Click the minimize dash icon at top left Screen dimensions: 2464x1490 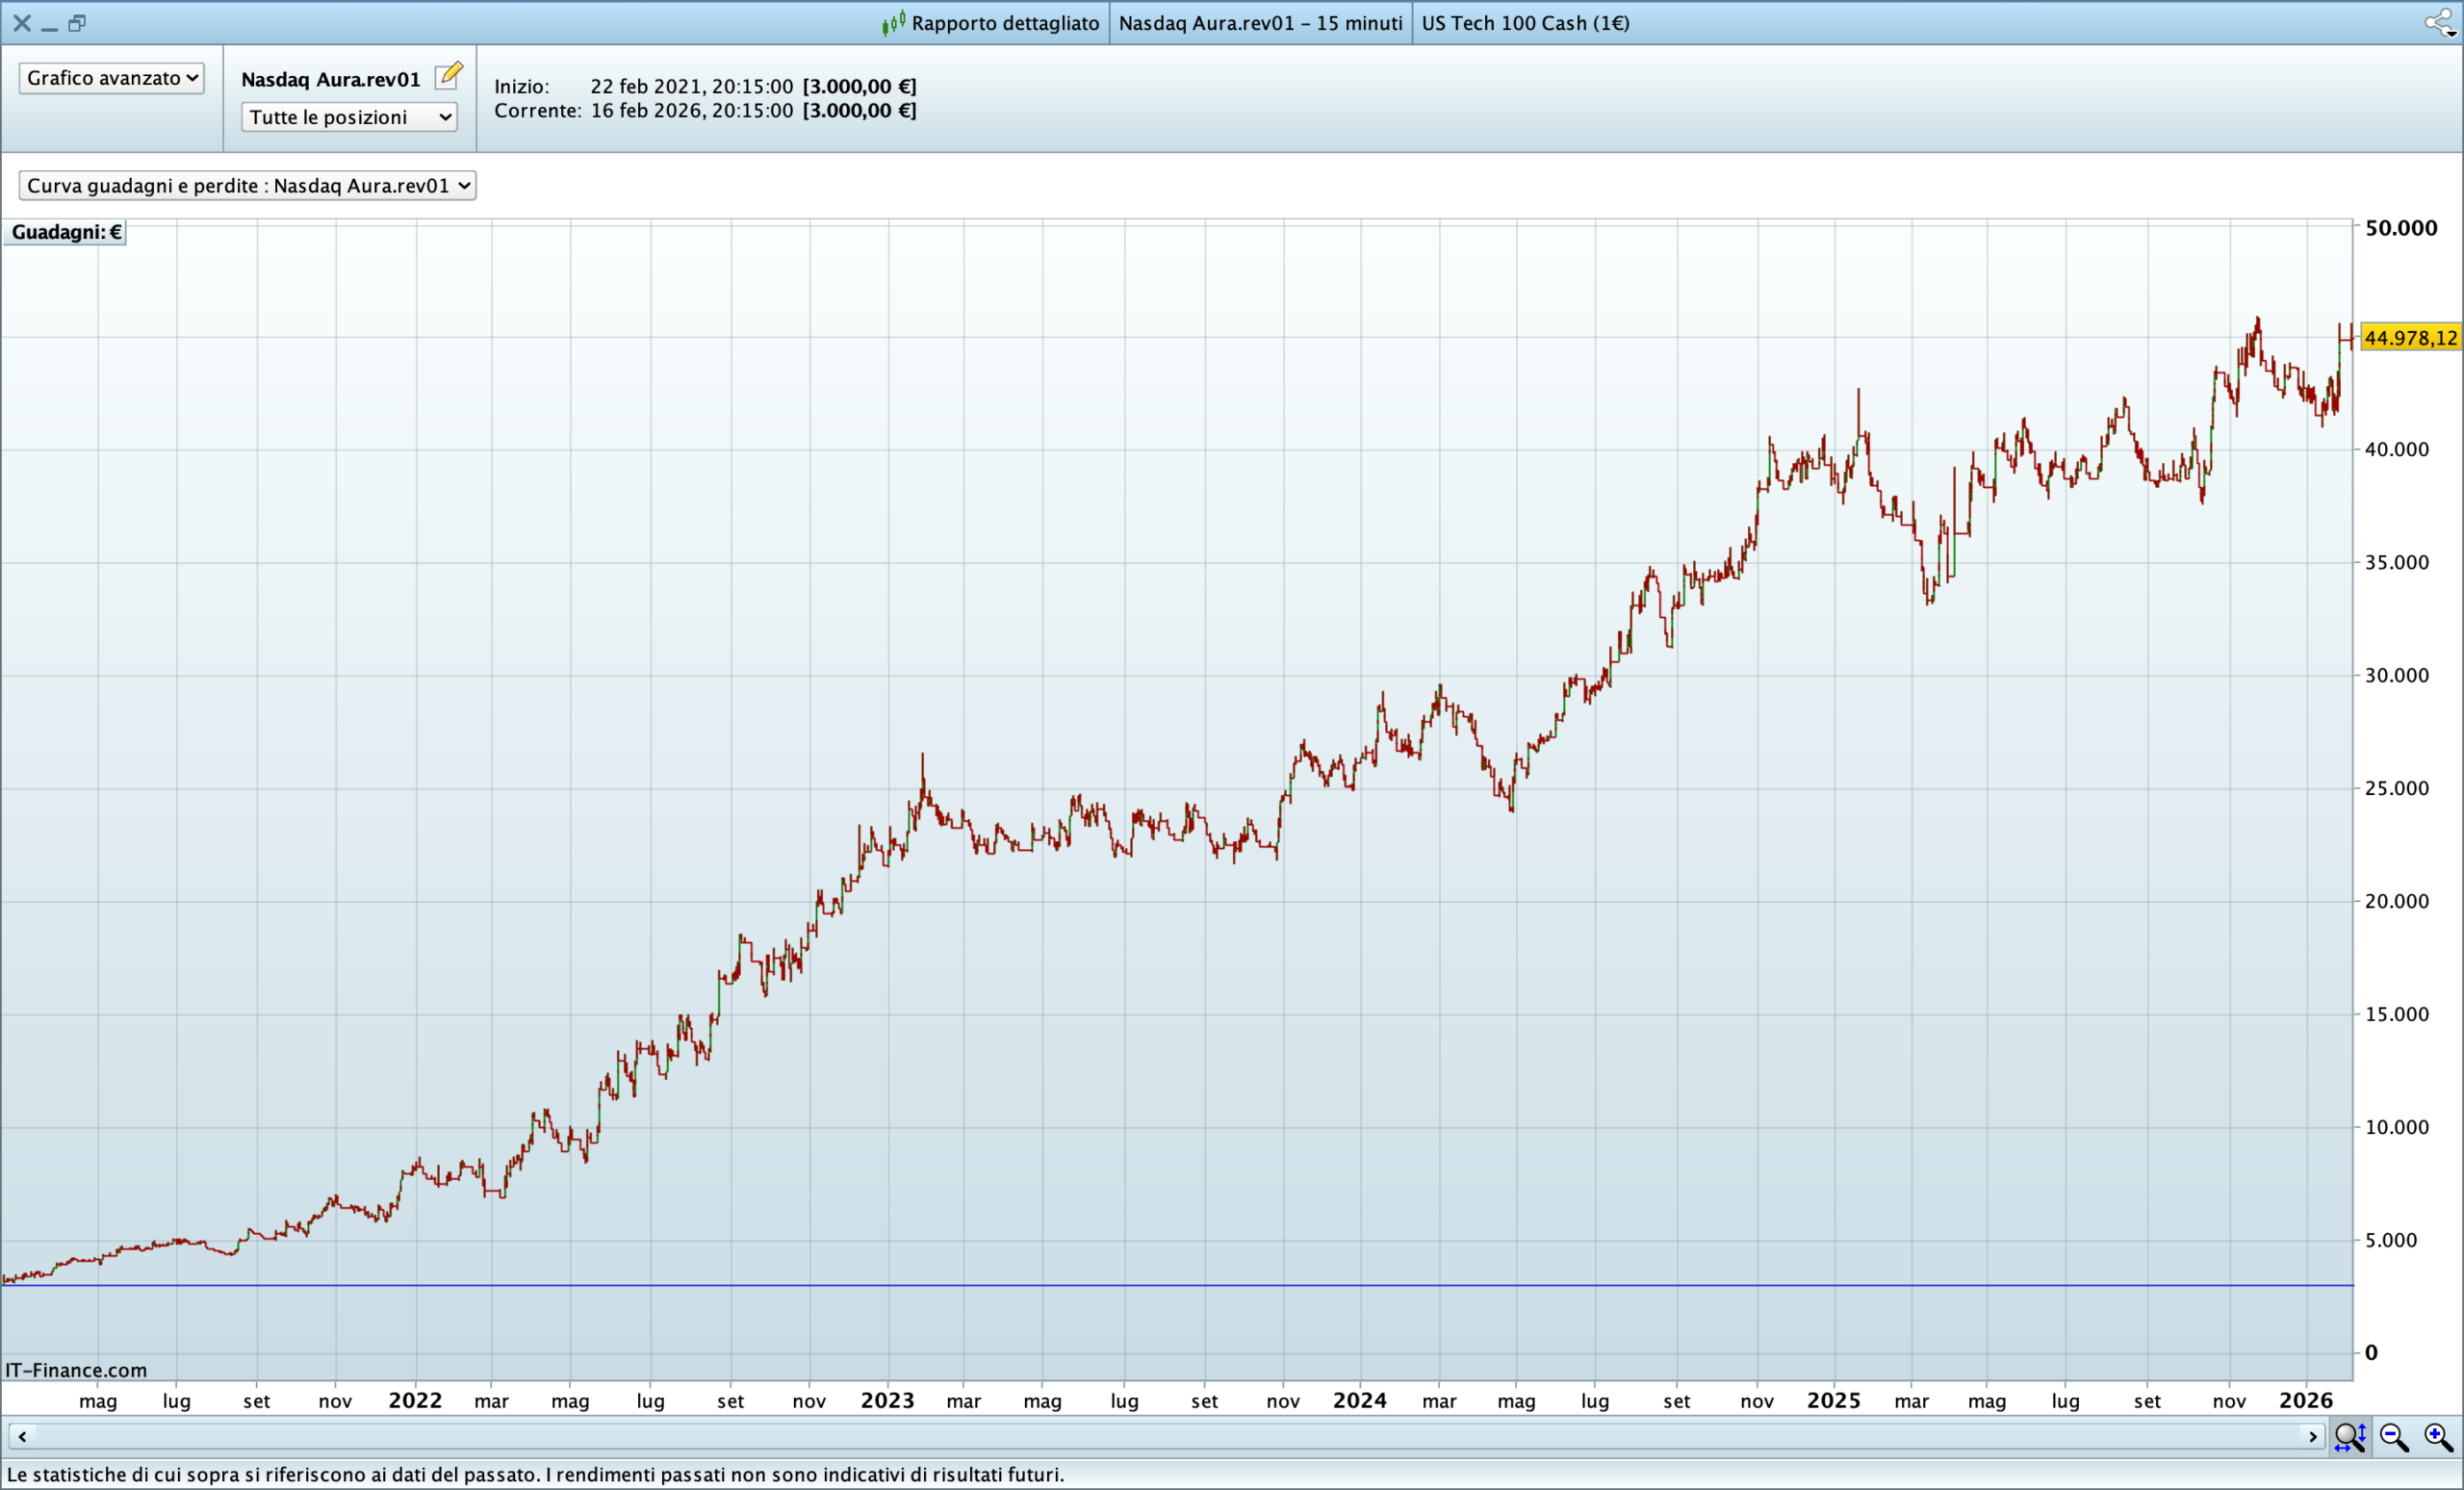pyautogui.click(x=49, y=26)
